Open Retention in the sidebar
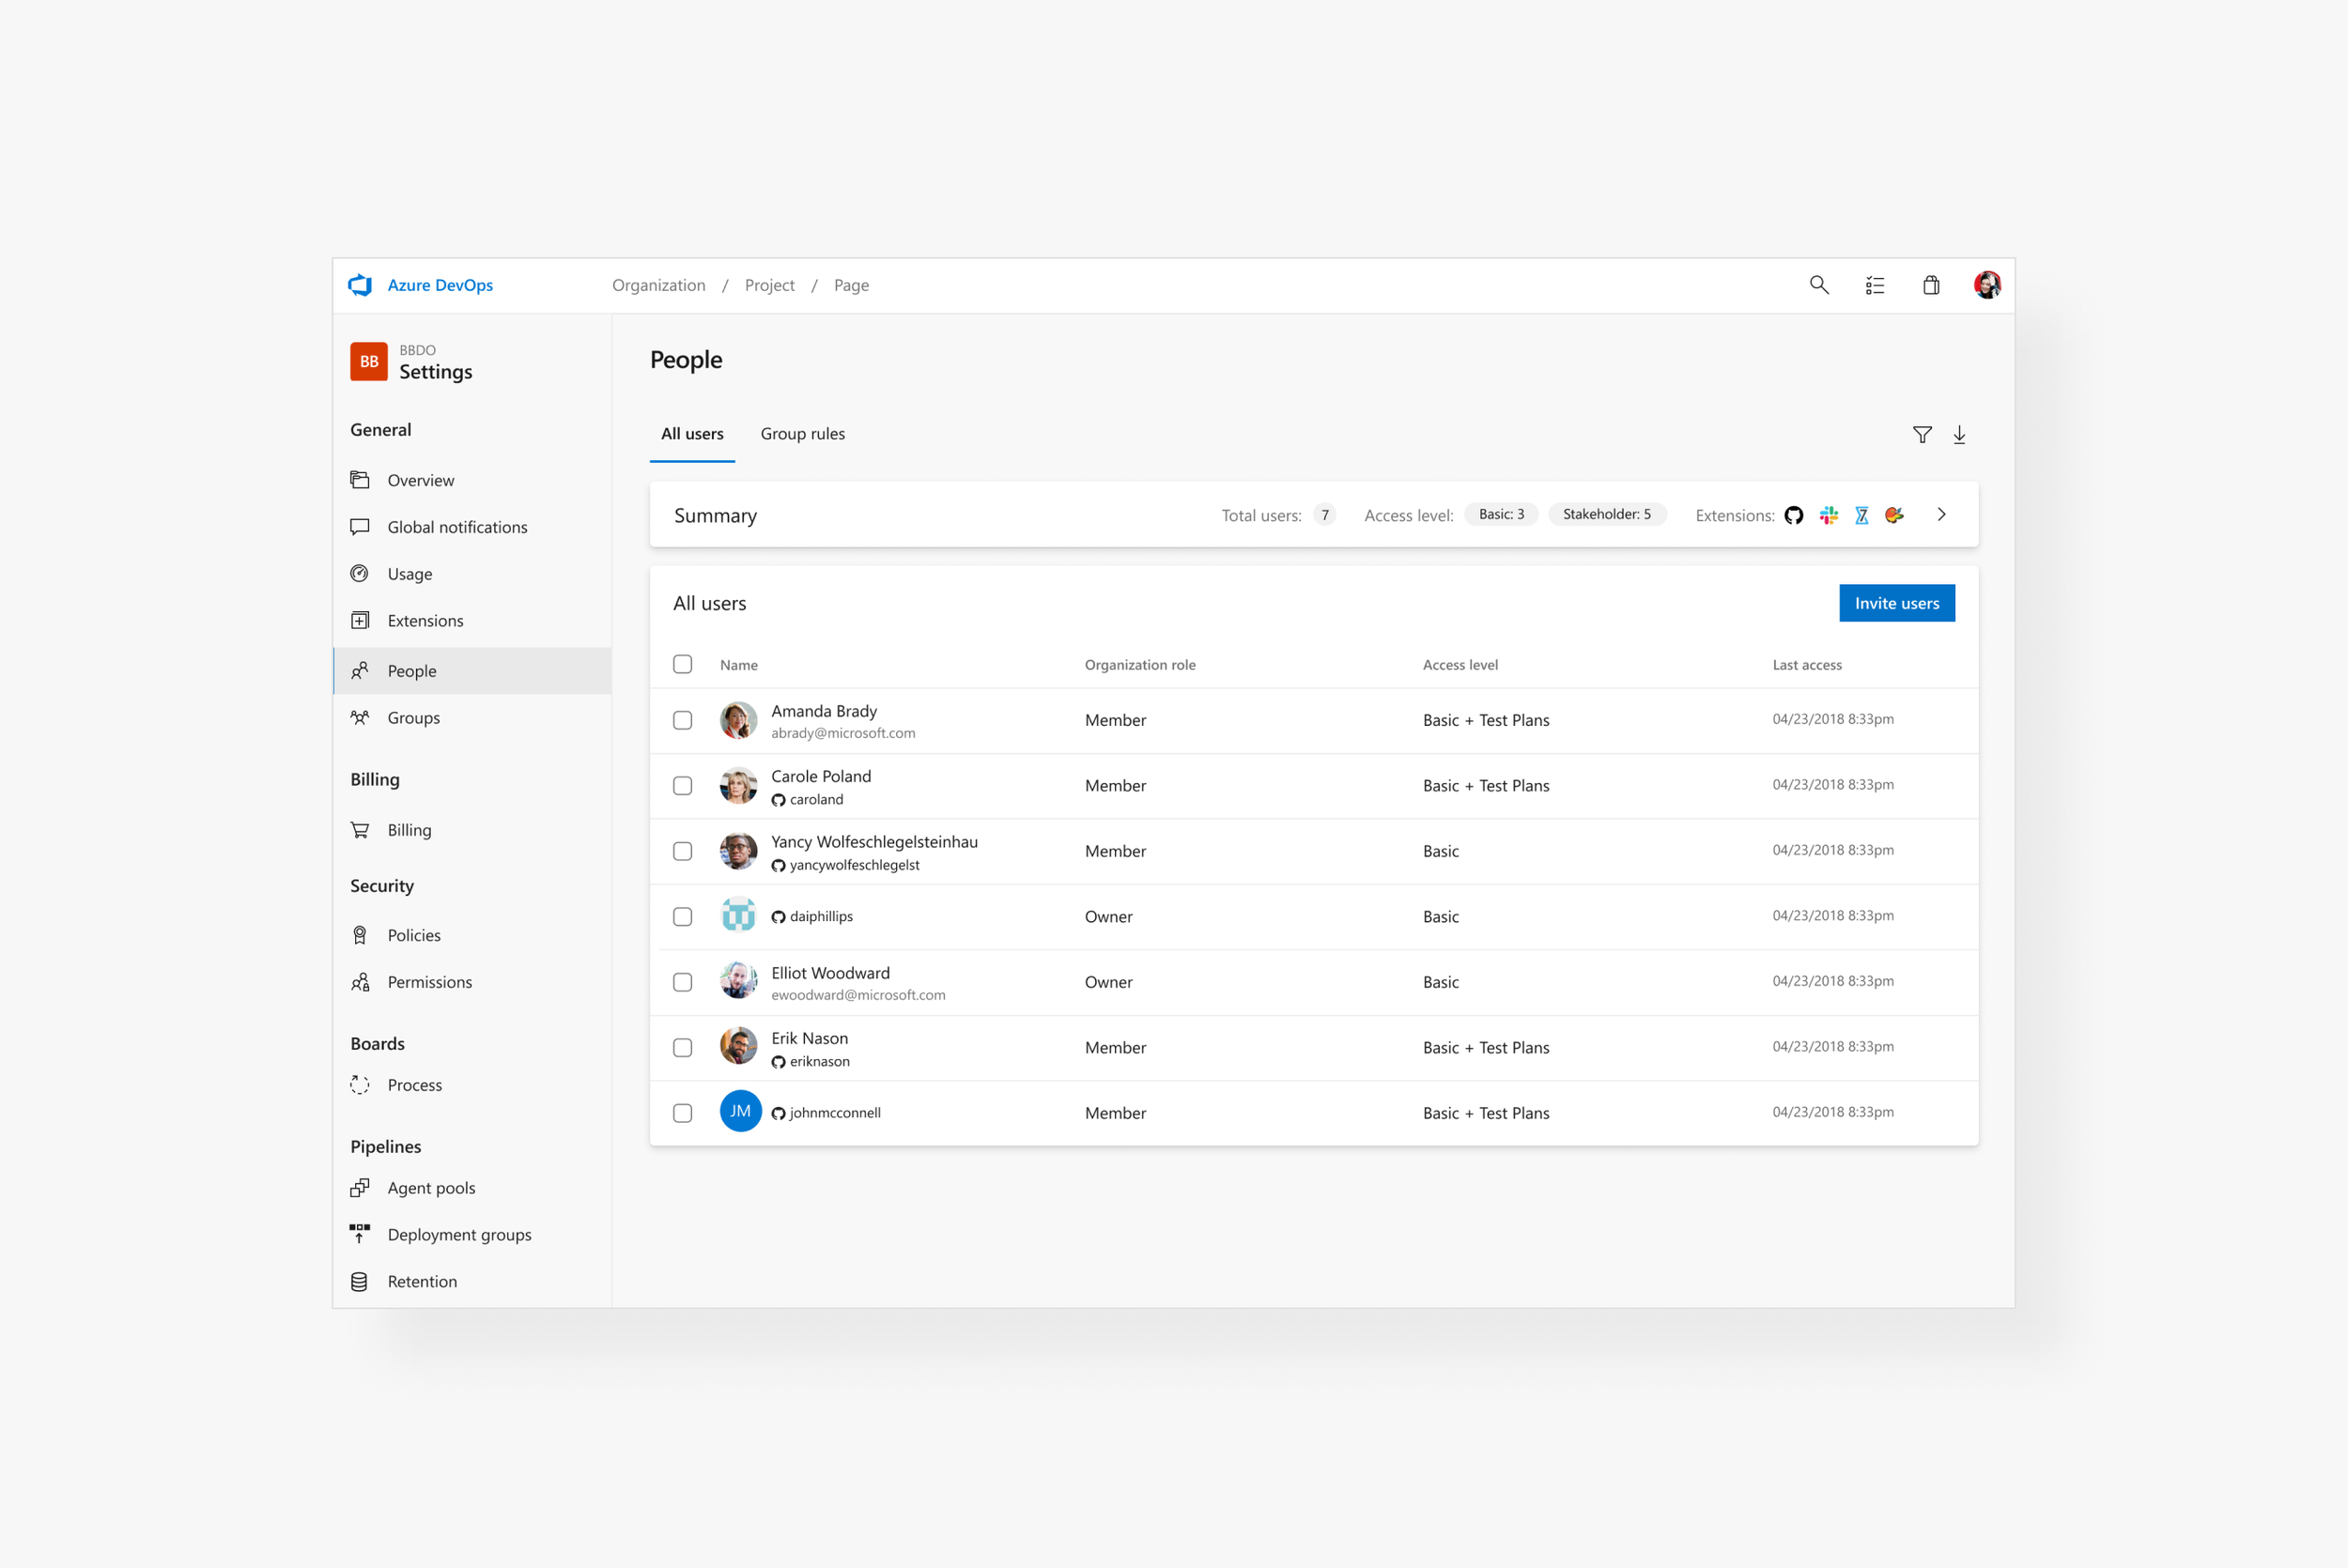Screen dimensions: 2348x1568 (472, 1282)
